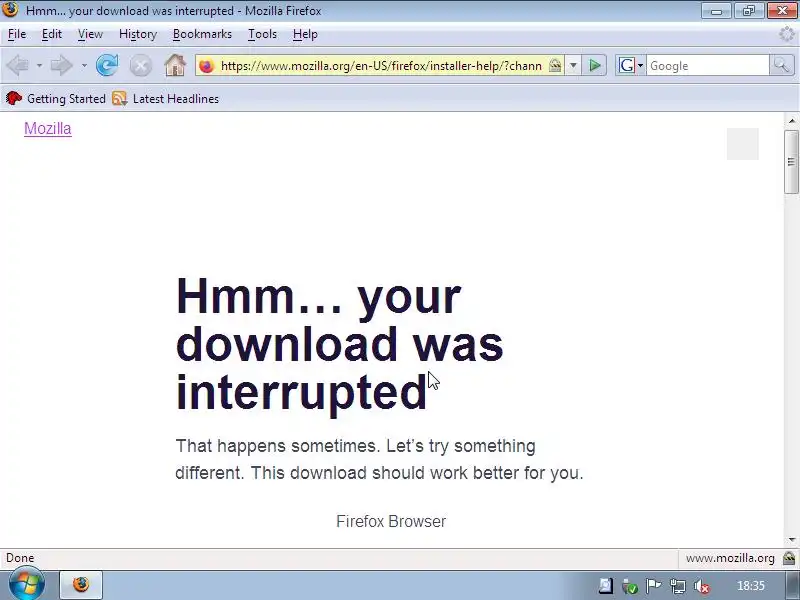Open the Bookmarks menu
This screenshot has width=800, height=600.
(202, 34)
